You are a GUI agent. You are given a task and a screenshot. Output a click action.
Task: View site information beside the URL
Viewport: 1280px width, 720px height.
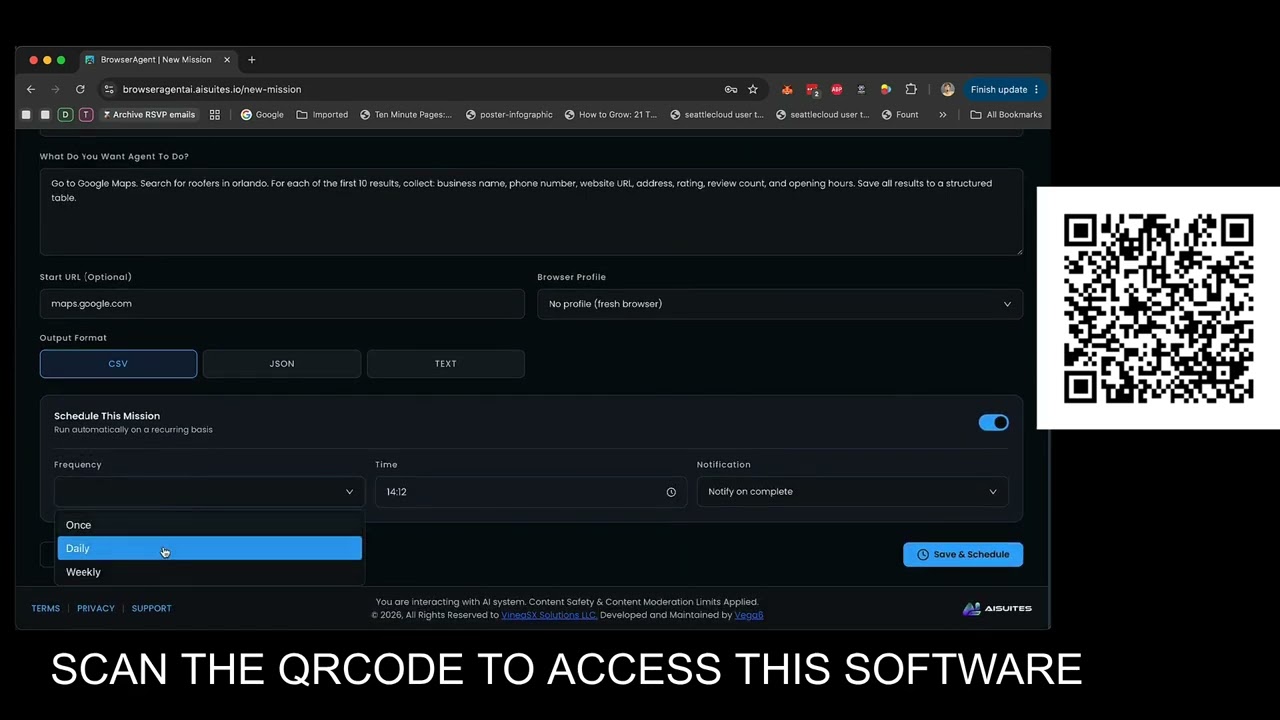[108, 89]
